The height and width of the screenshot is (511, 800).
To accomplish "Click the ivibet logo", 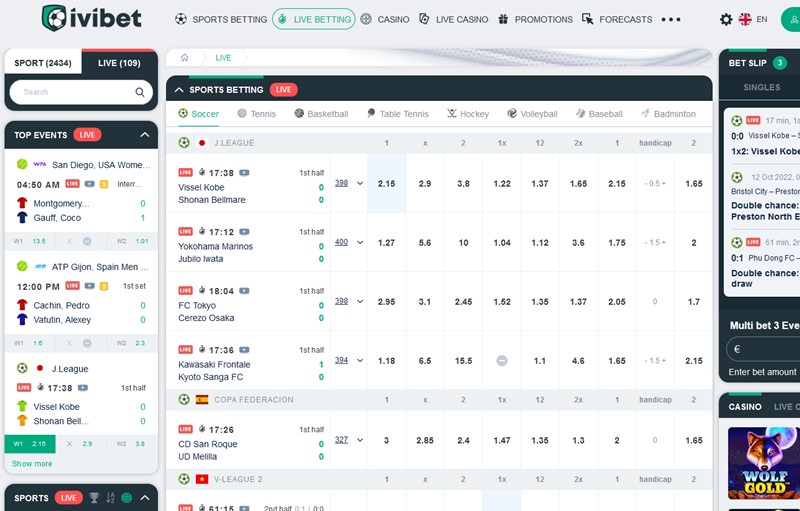I will click(x=92, y=18).
